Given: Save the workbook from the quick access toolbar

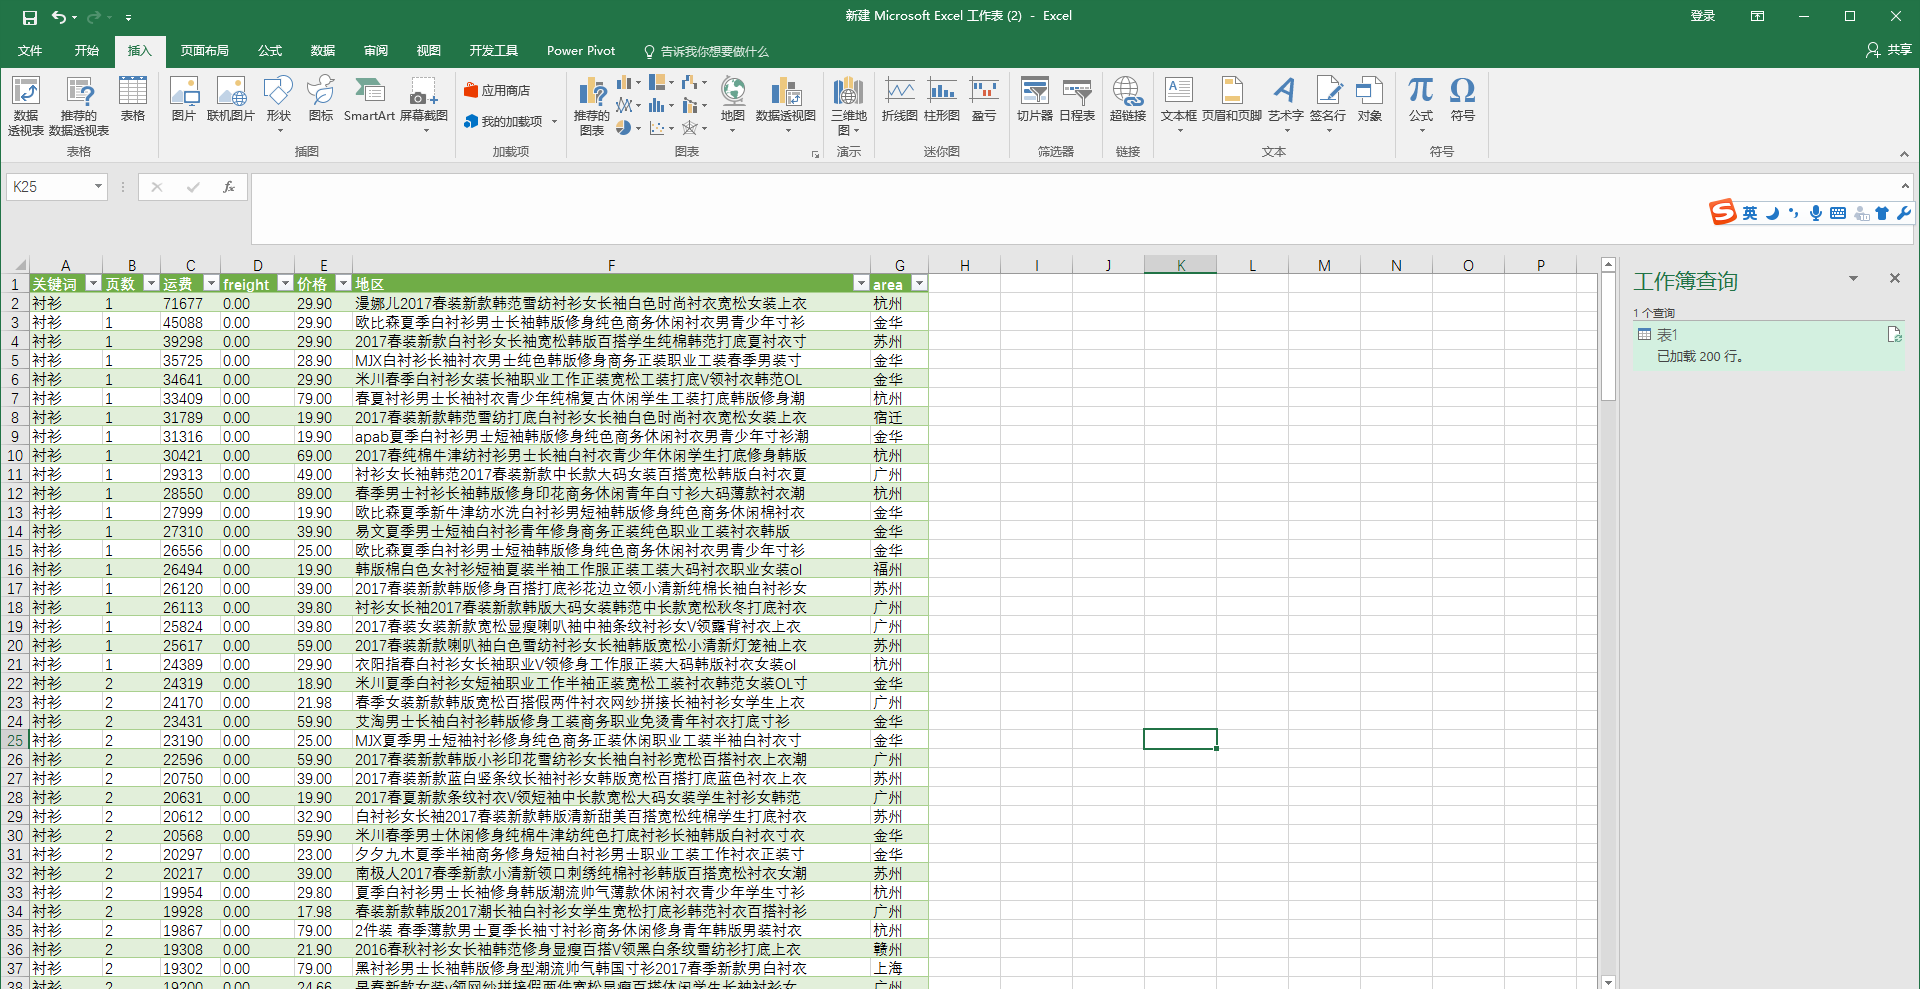Looking at the screenshot, I should pos(30,17).
